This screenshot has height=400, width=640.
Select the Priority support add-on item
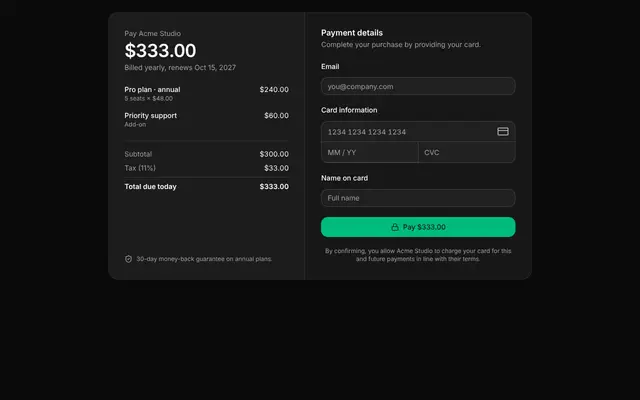pos(207,120)
